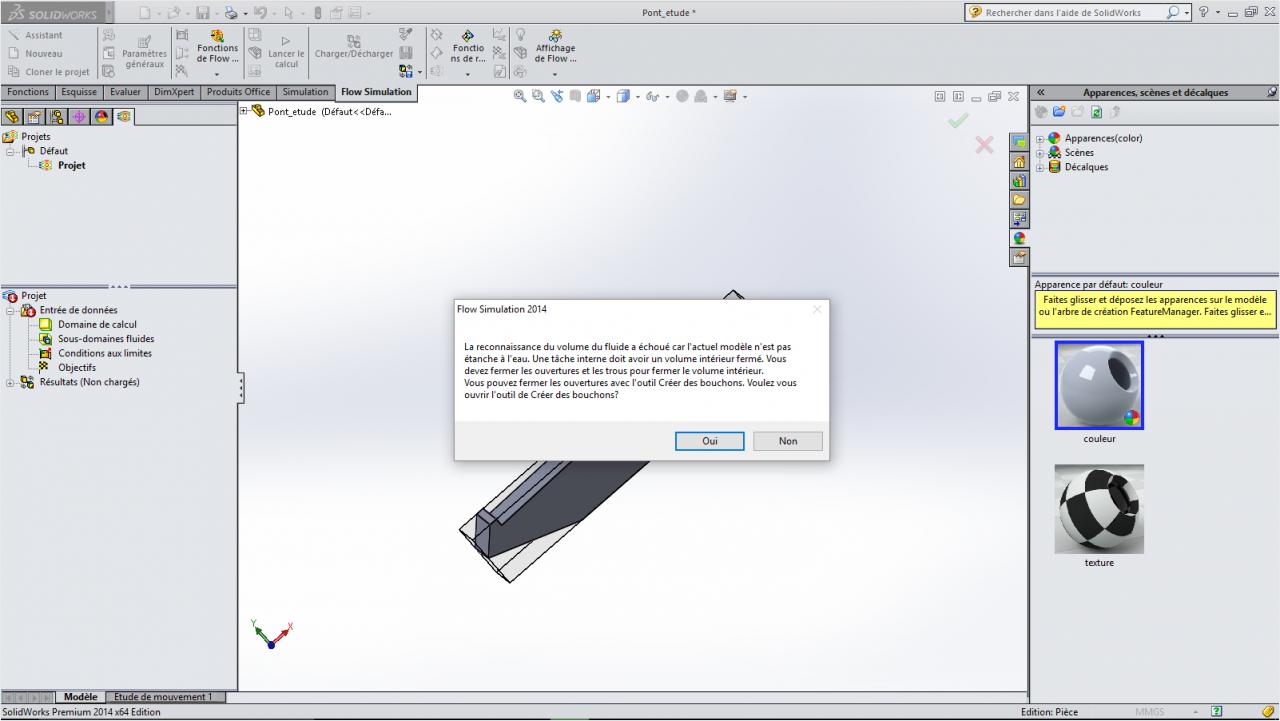Open Paramètres généraux settings
Image resolution: width=1280 pixels, height=721 pixels.
(x=145, y=52)
